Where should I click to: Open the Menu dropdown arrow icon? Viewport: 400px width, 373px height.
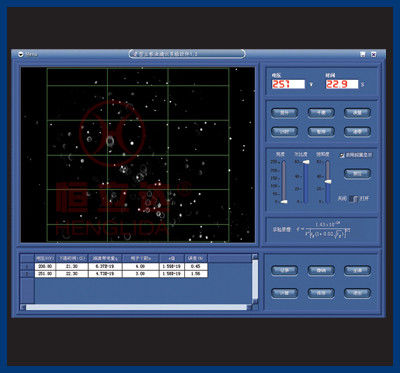pyautogui.click(x=21, y=54)
